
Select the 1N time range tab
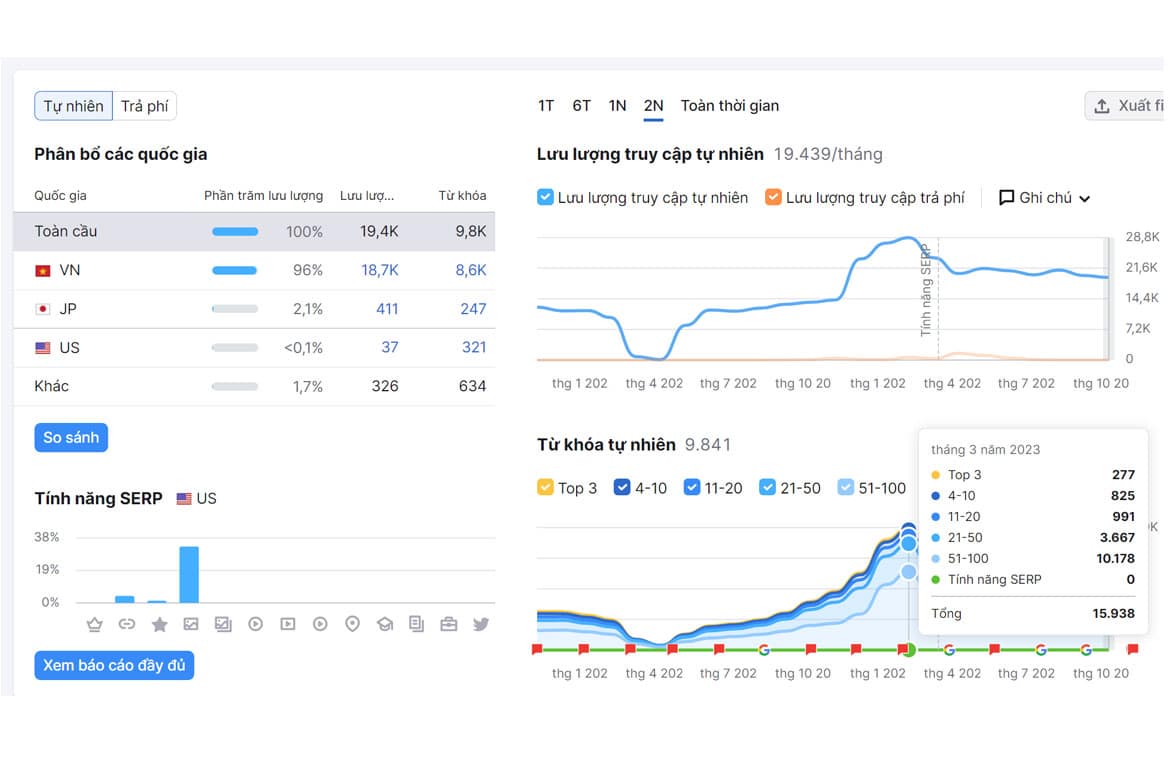(617, 106)
